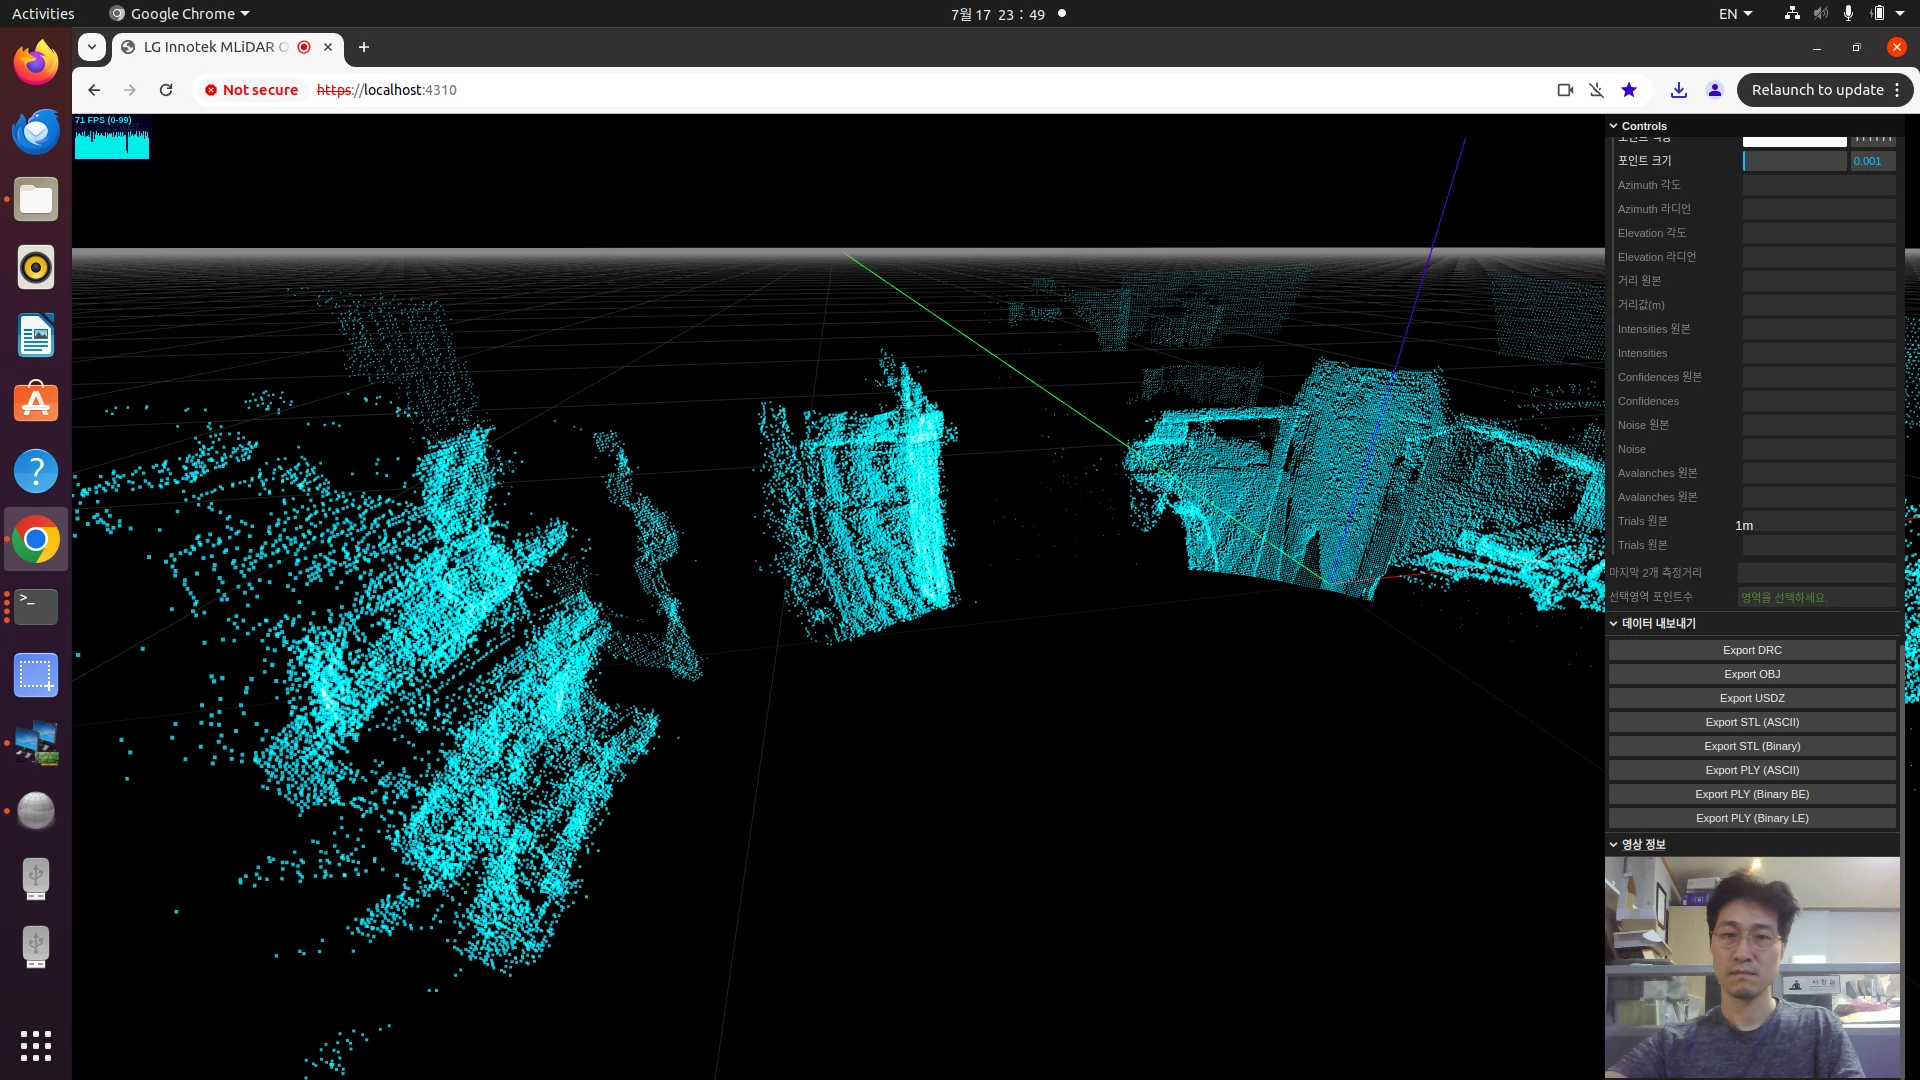Click the camera permission icon

[1565, 90]
